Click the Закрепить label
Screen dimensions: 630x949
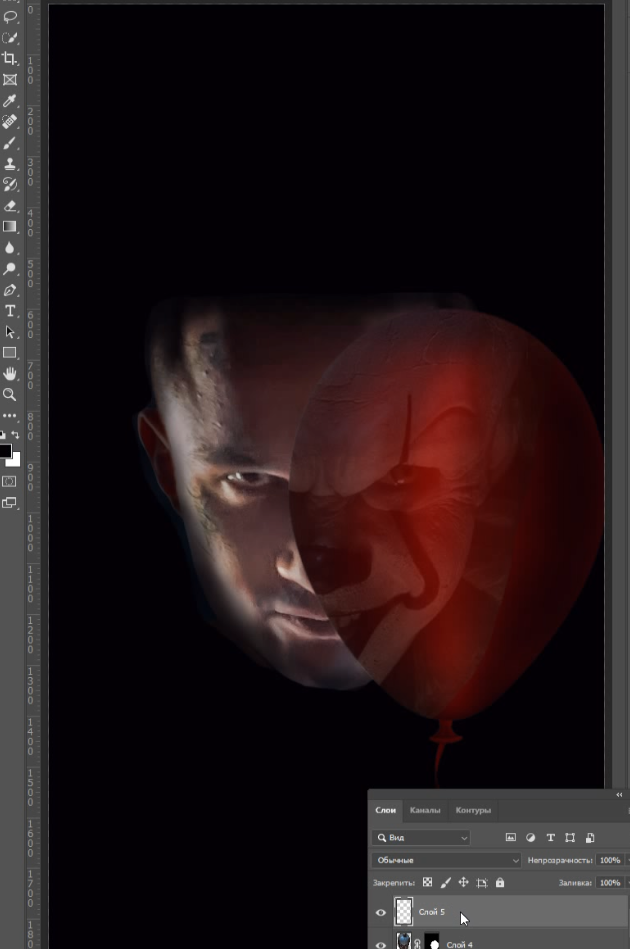point(394,882)
